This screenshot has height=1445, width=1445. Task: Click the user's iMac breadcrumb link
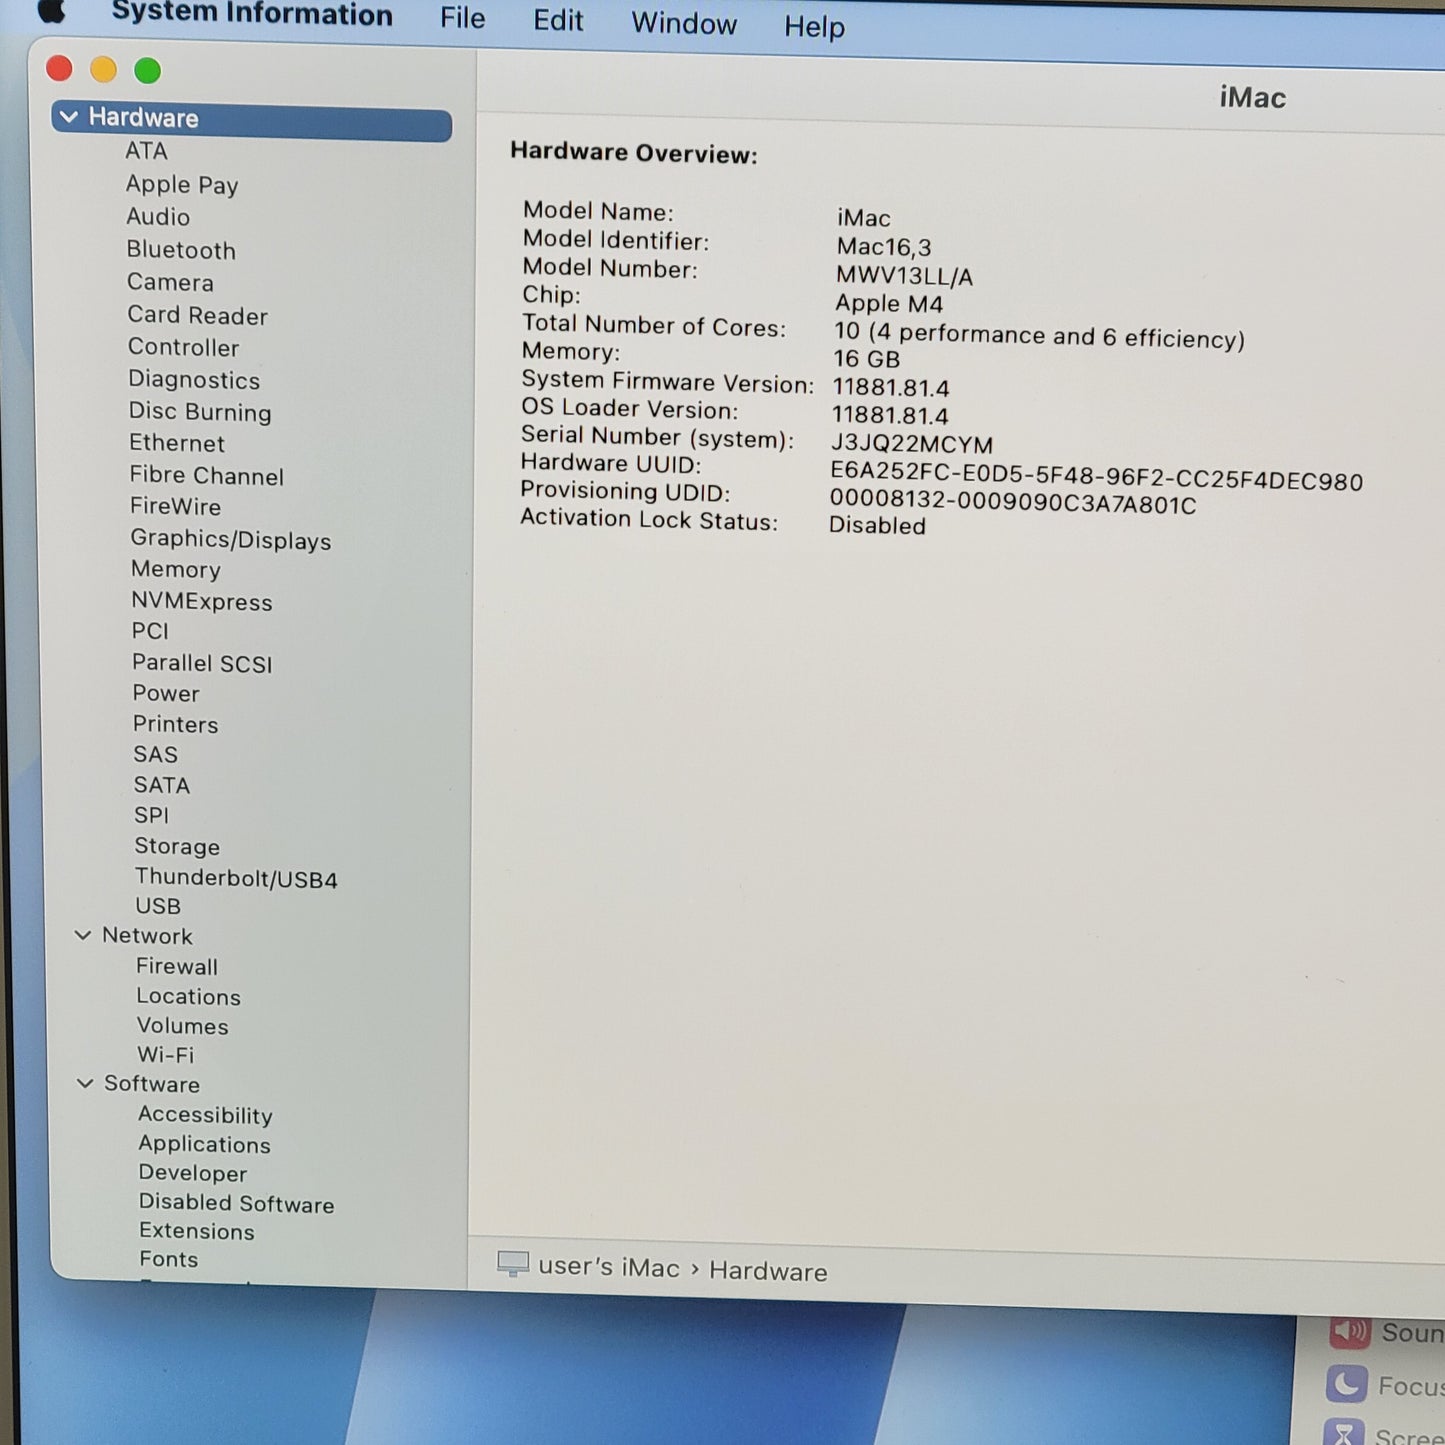pyautogui.click(x=603, y=1266)
